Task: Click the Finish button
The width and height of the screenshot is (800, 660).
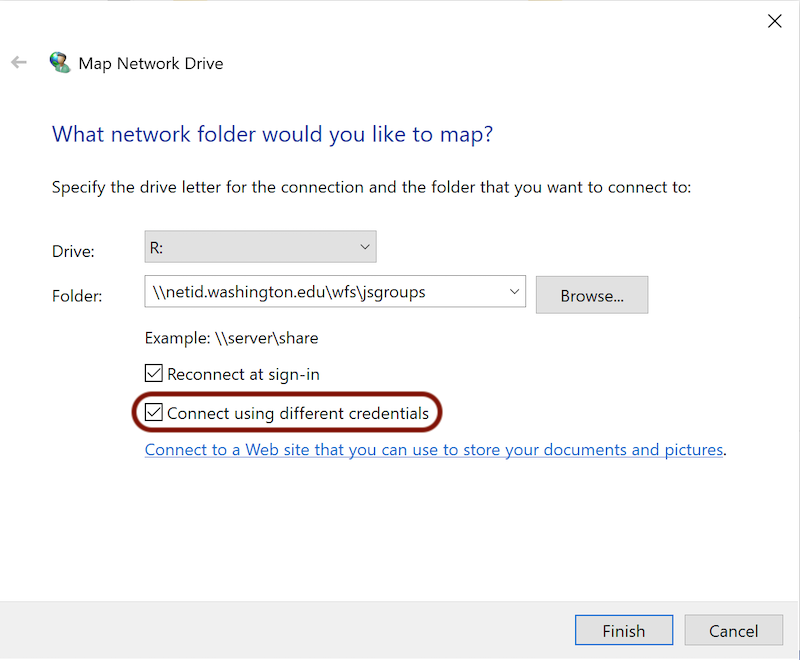Action: 623,630
